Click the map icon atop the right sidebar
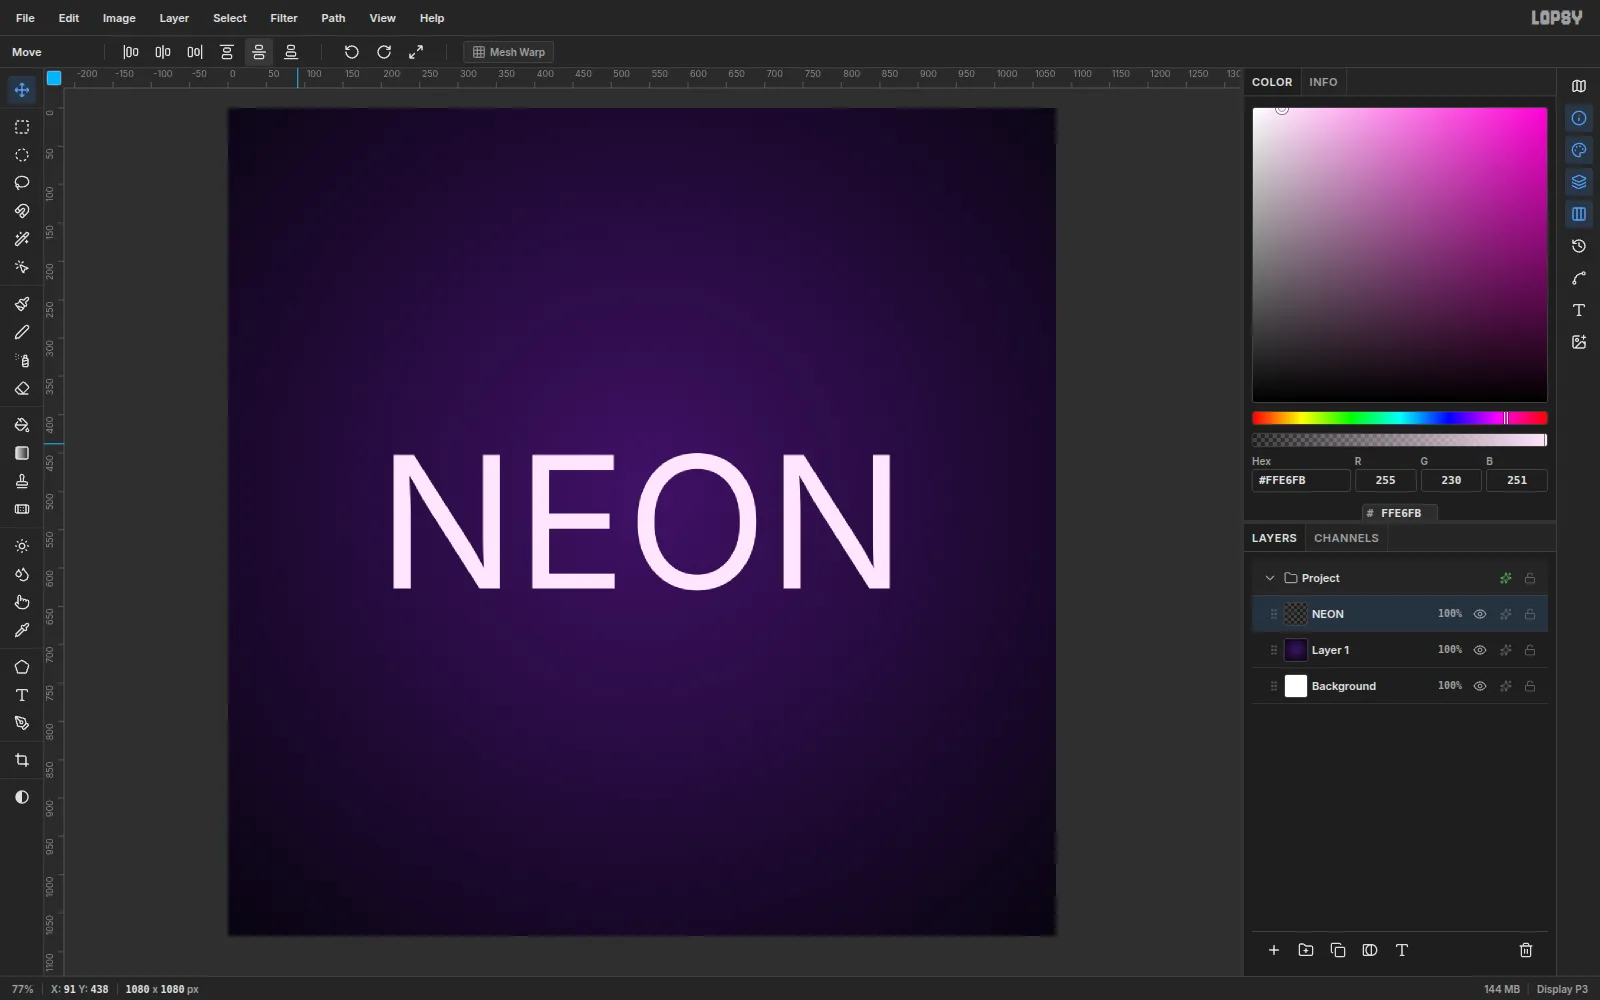Viewport: 1600px width, 1000px height. pos(1579,86)
